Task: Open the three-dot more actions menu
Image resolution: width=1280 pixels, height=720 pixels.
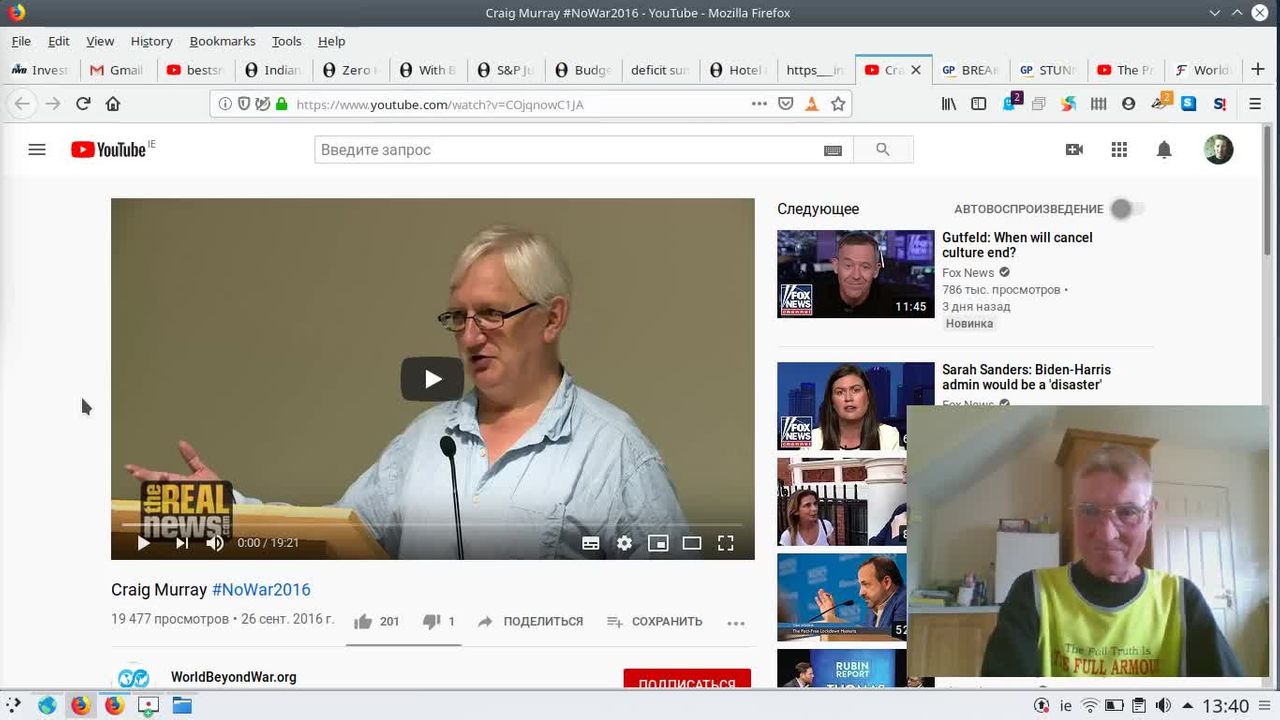Action: (736, 622)
